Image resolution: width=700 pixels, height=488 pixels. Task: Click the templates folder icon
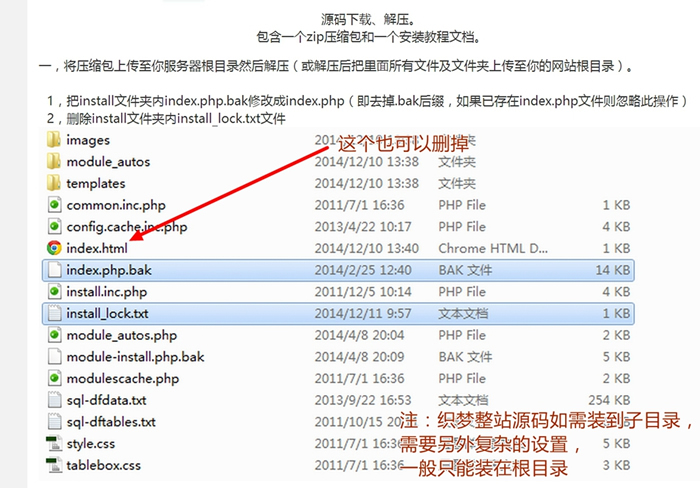[54, 183]
